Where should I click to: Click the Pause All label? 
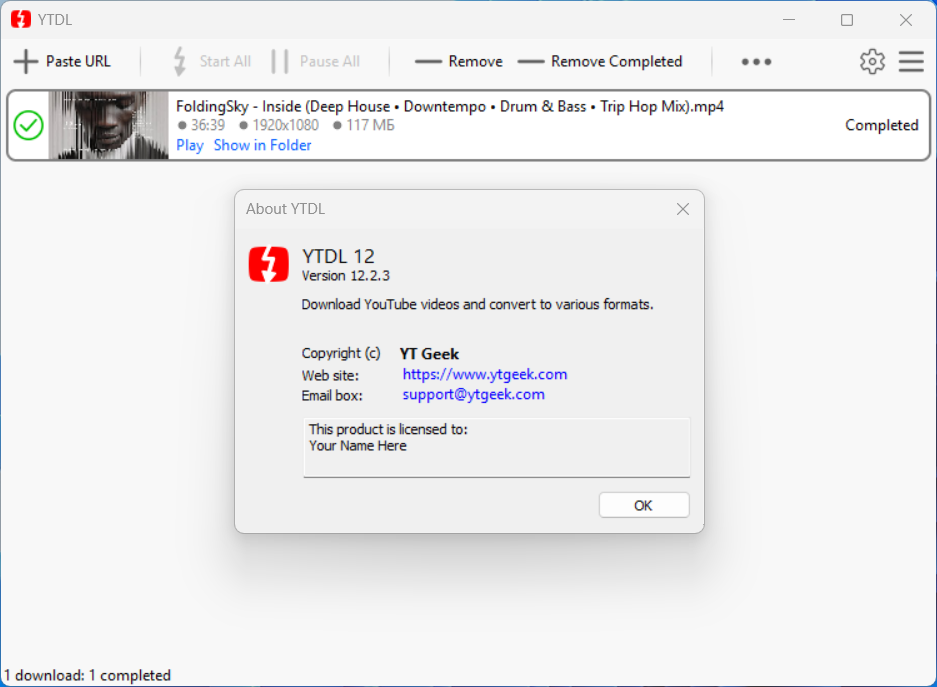[x=329, y=62]
